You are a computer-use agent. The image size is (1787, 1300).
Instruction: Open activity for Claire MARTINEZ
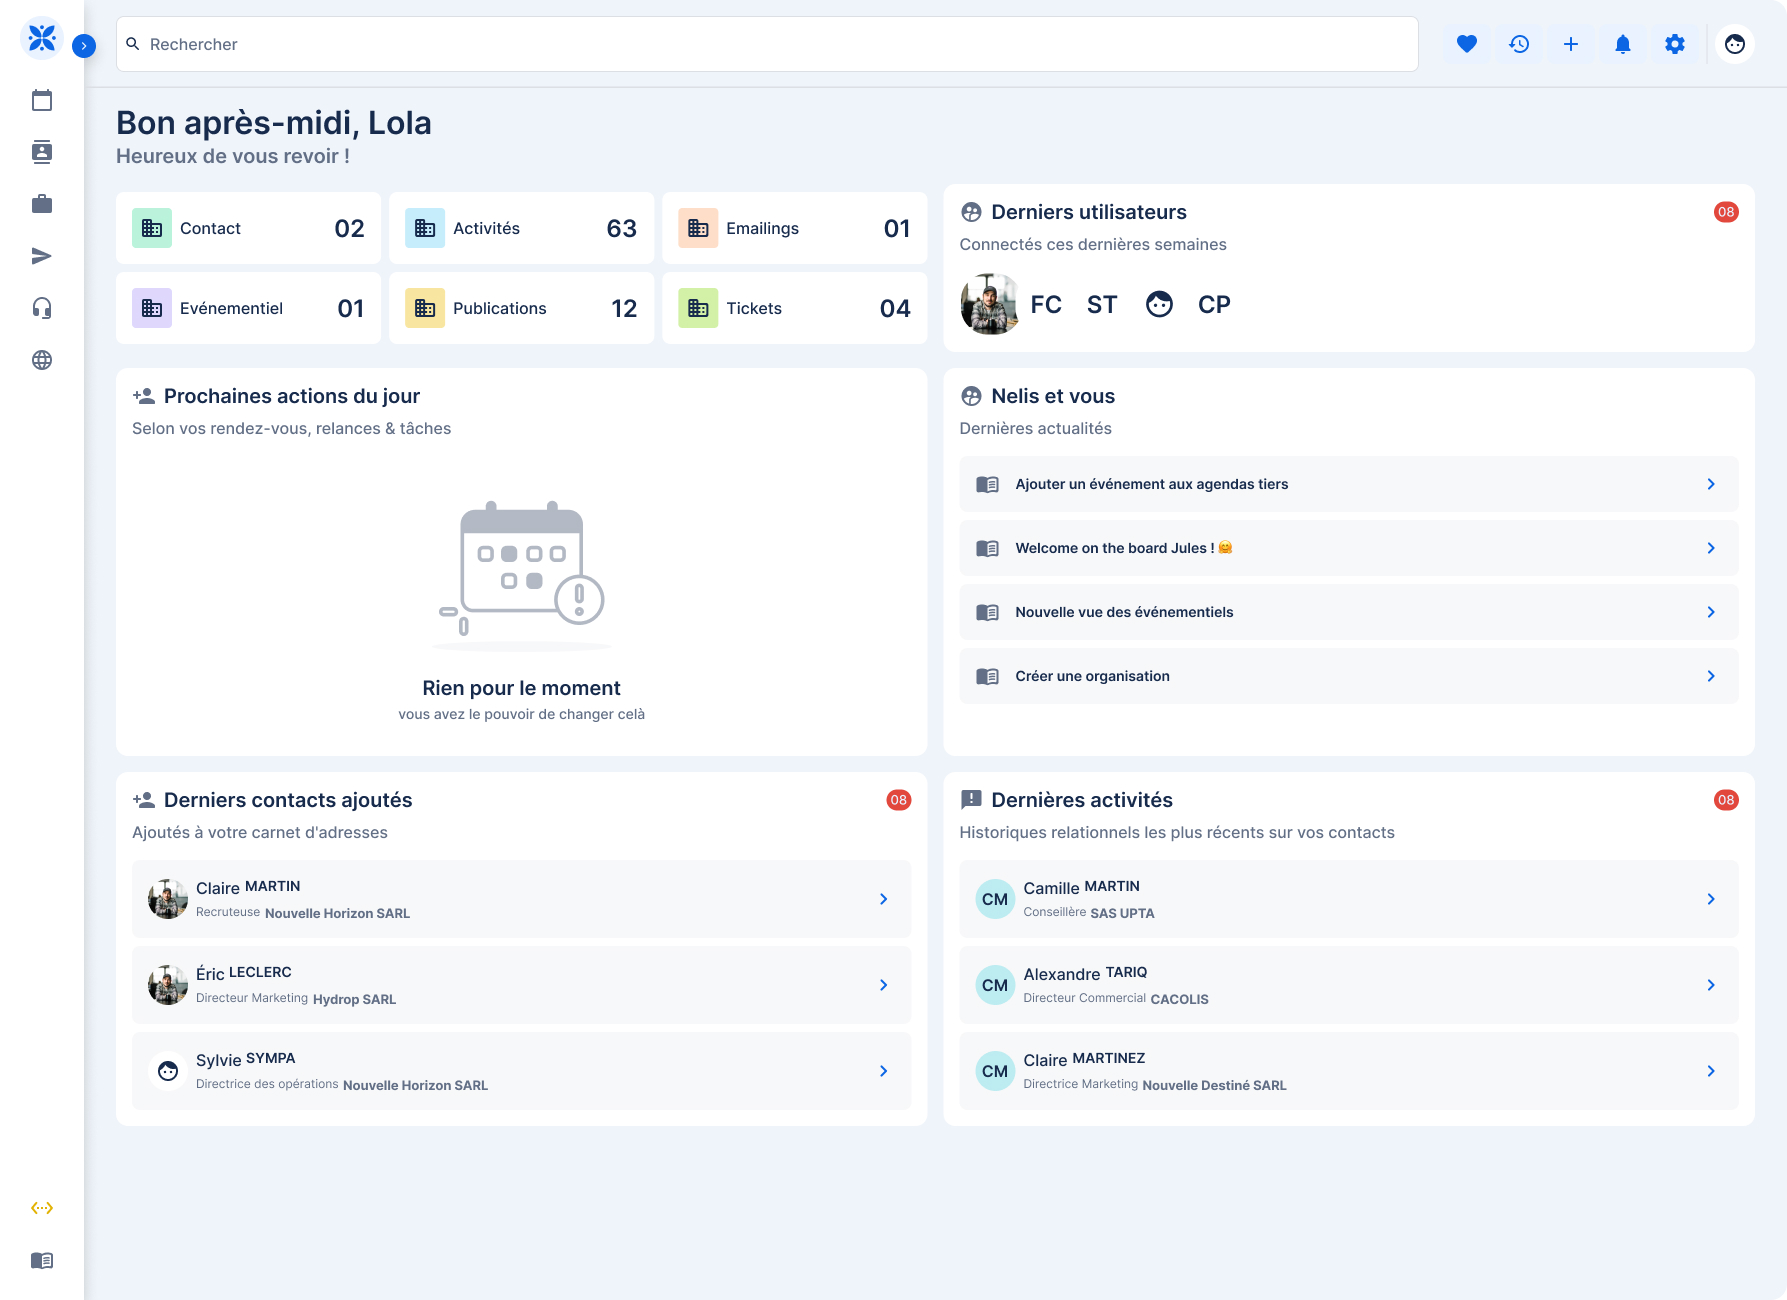tap(1349, 1071)
